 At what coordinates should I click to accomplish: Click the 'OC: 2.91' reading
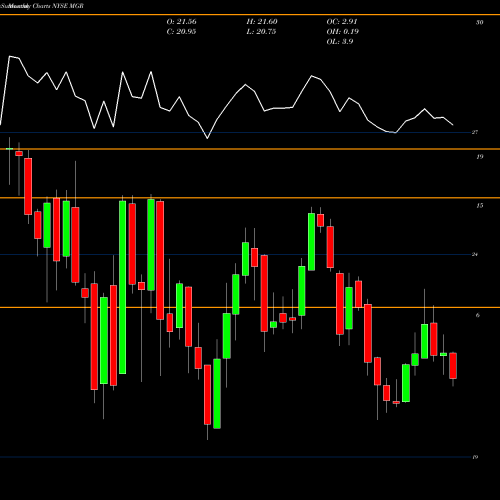[342, 22]
